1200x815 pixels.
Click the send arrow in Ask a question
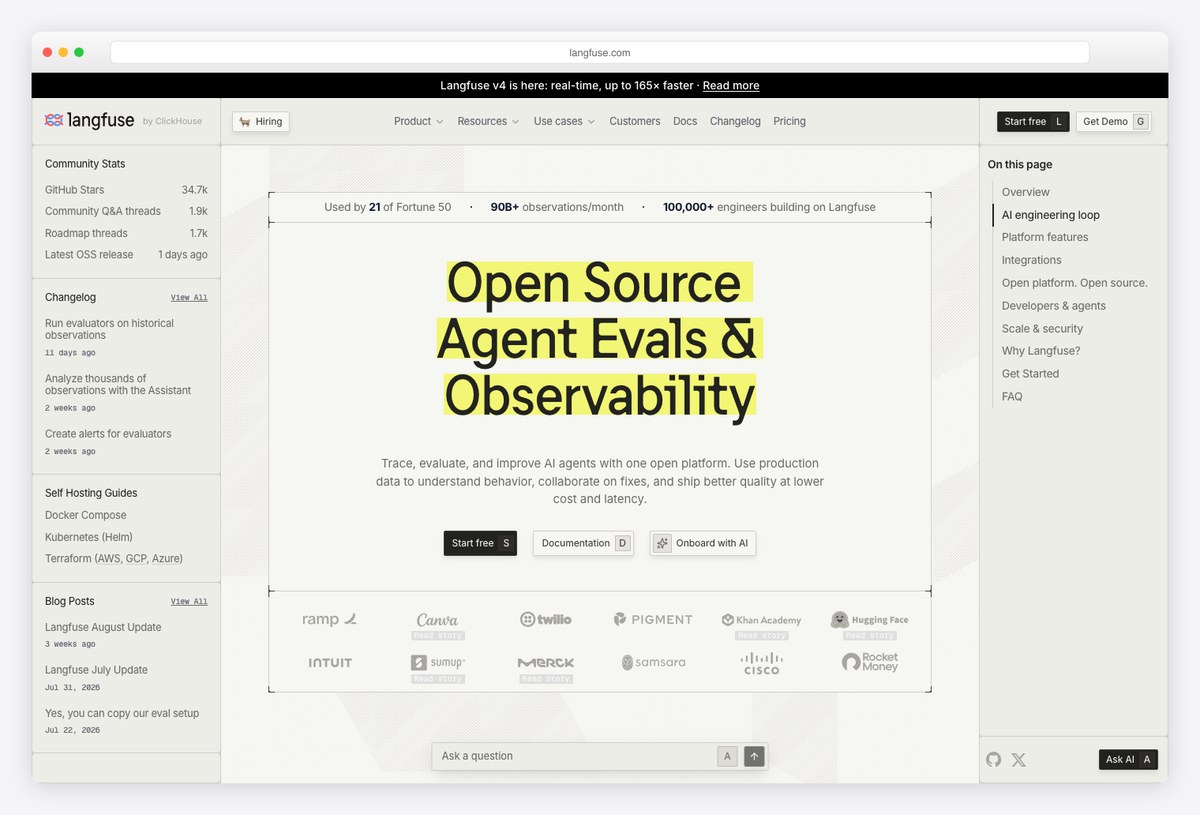pyautogui.click(x=754, y=756)
